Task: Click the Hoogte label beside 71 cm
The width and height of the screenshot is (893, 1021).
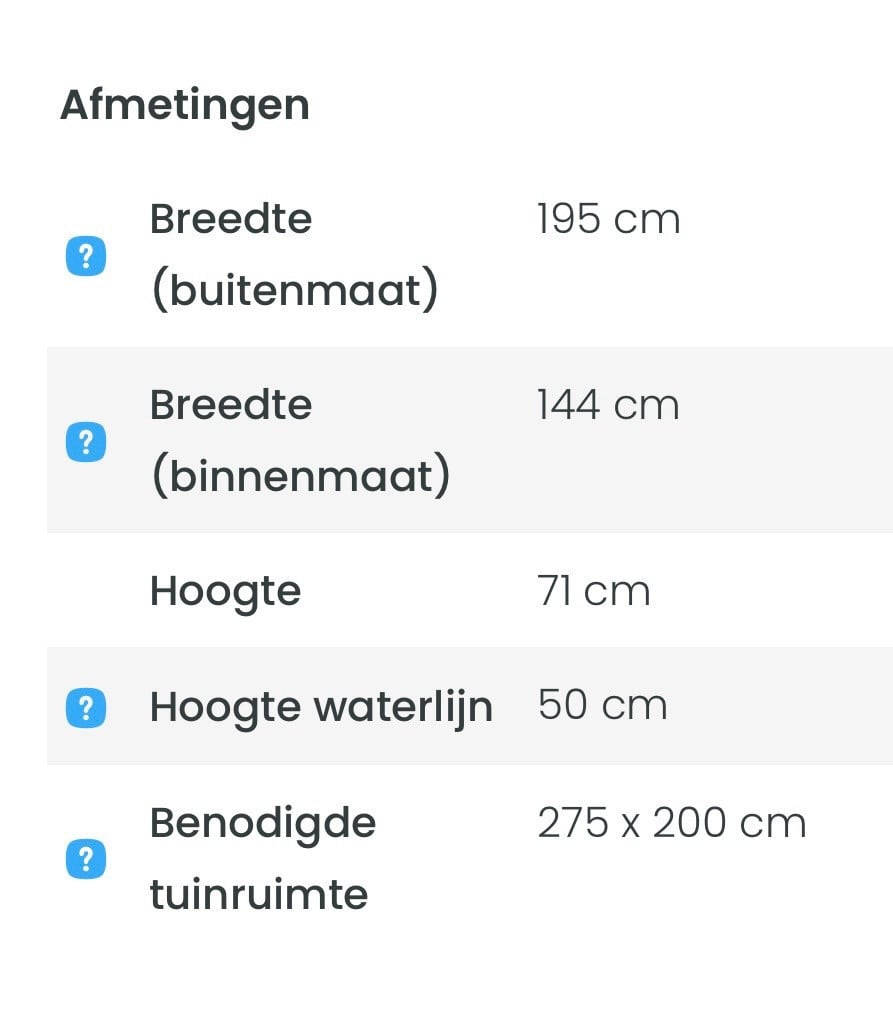Action: point(225,593)
